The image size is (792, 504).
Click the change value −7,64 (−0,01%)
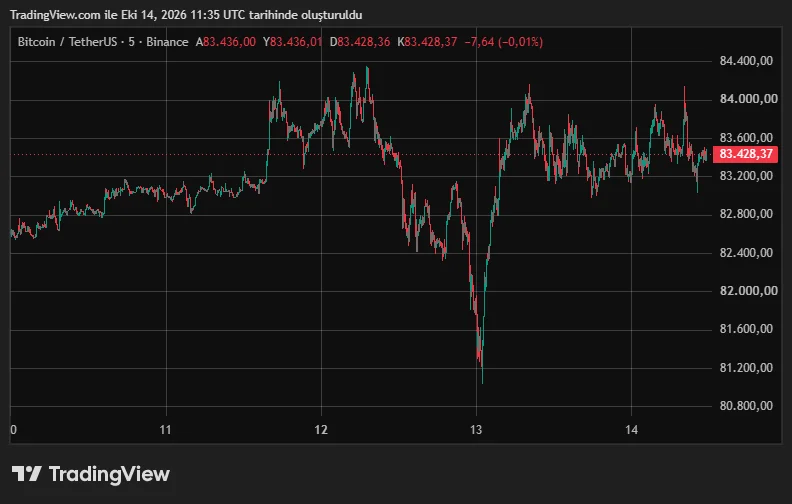tap(504, 42)
